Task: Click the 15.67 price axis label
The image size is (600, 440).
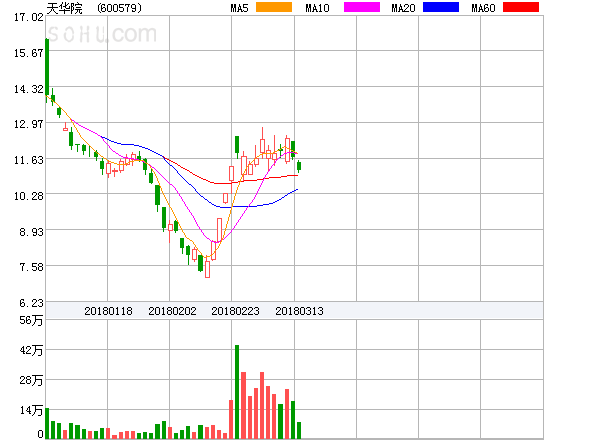Action: [29, 53]
